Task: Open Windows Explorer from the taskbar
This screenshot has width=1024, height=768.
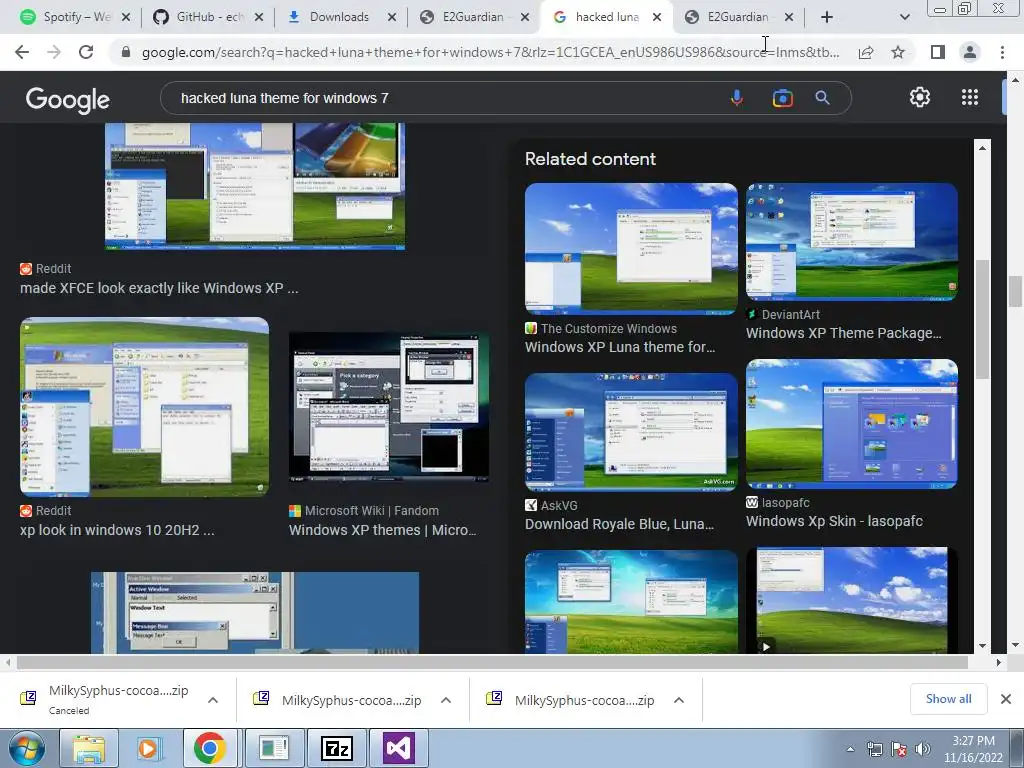Action: pyautogui.click(x=88, y=748)
